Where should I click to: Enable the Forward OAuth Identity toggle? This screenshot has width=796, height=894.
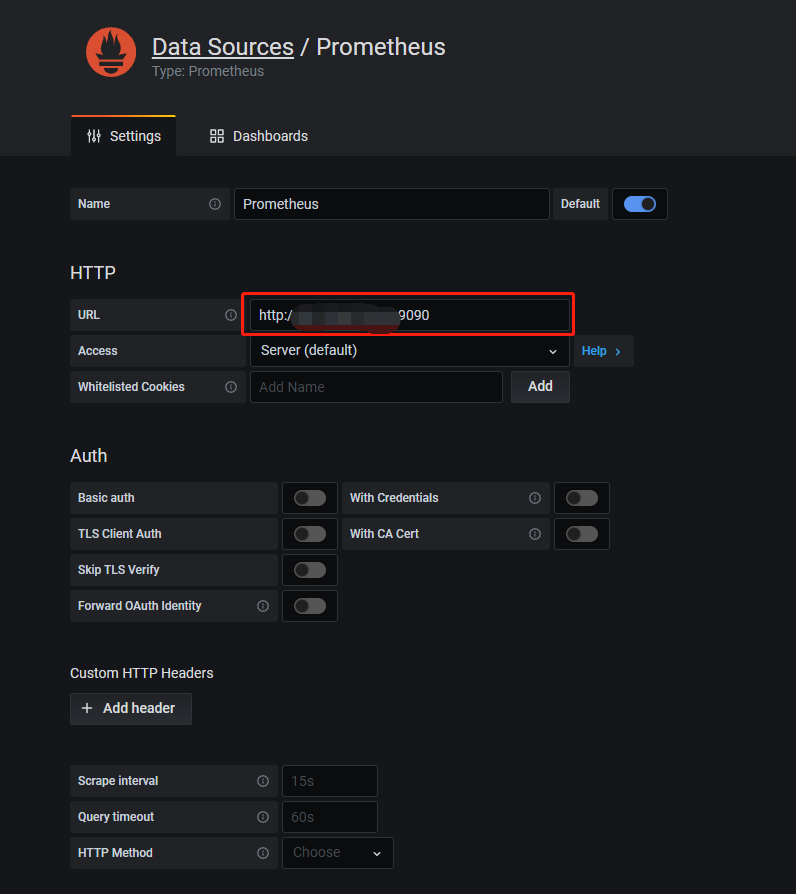(310, 606)
